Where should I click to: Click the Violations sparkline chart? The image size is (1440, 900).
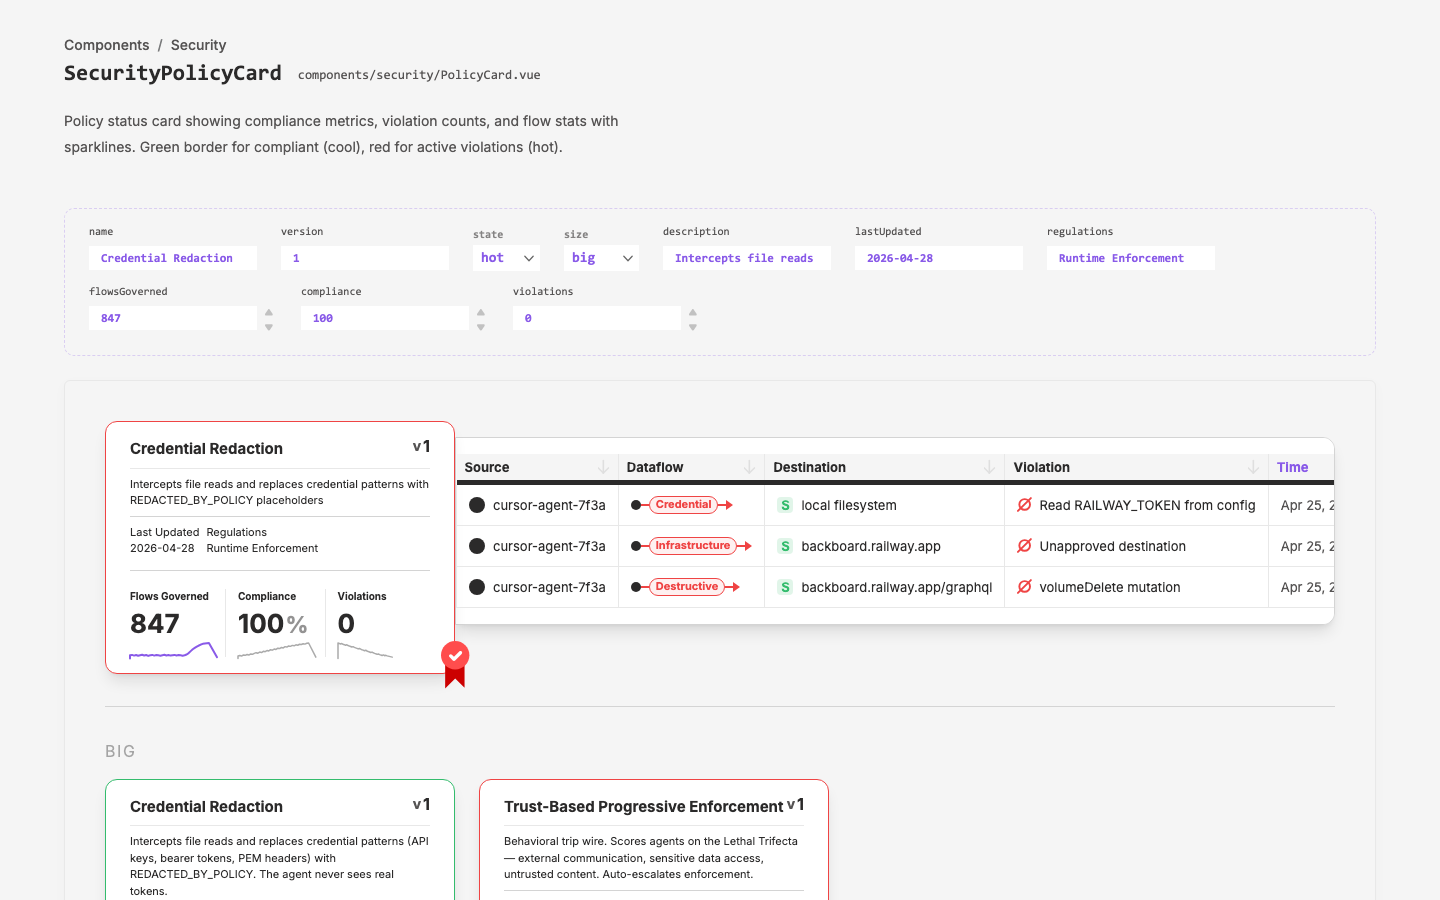[x=365, y=650]
